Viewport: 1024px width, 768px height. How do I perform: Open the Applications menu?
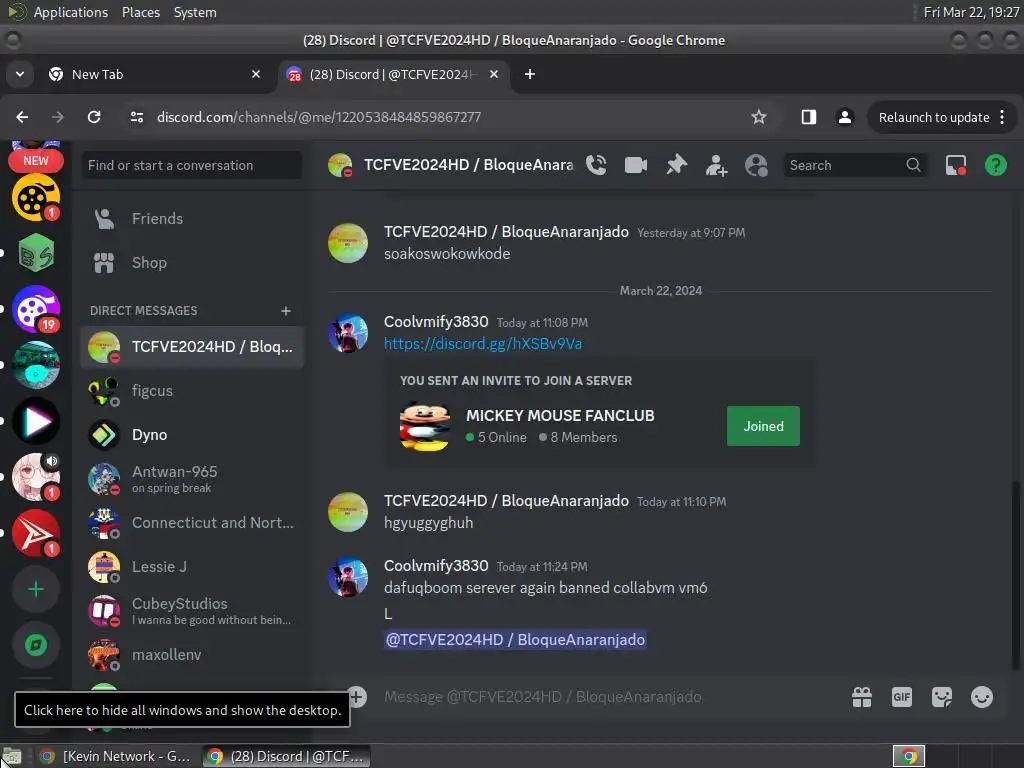pyautogui.click(x=71, y=12)
